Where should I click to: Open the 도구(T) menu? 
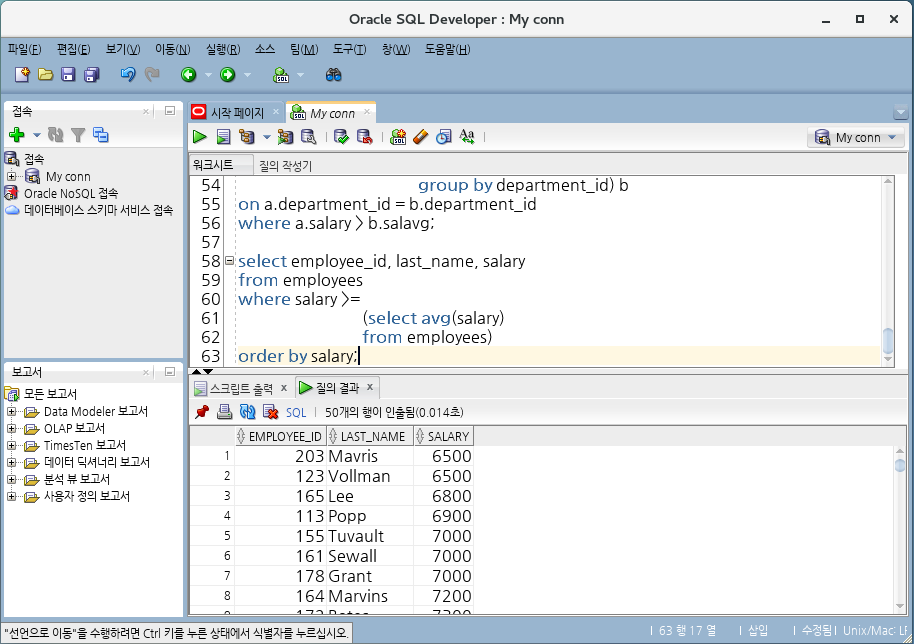coord(349,50)
